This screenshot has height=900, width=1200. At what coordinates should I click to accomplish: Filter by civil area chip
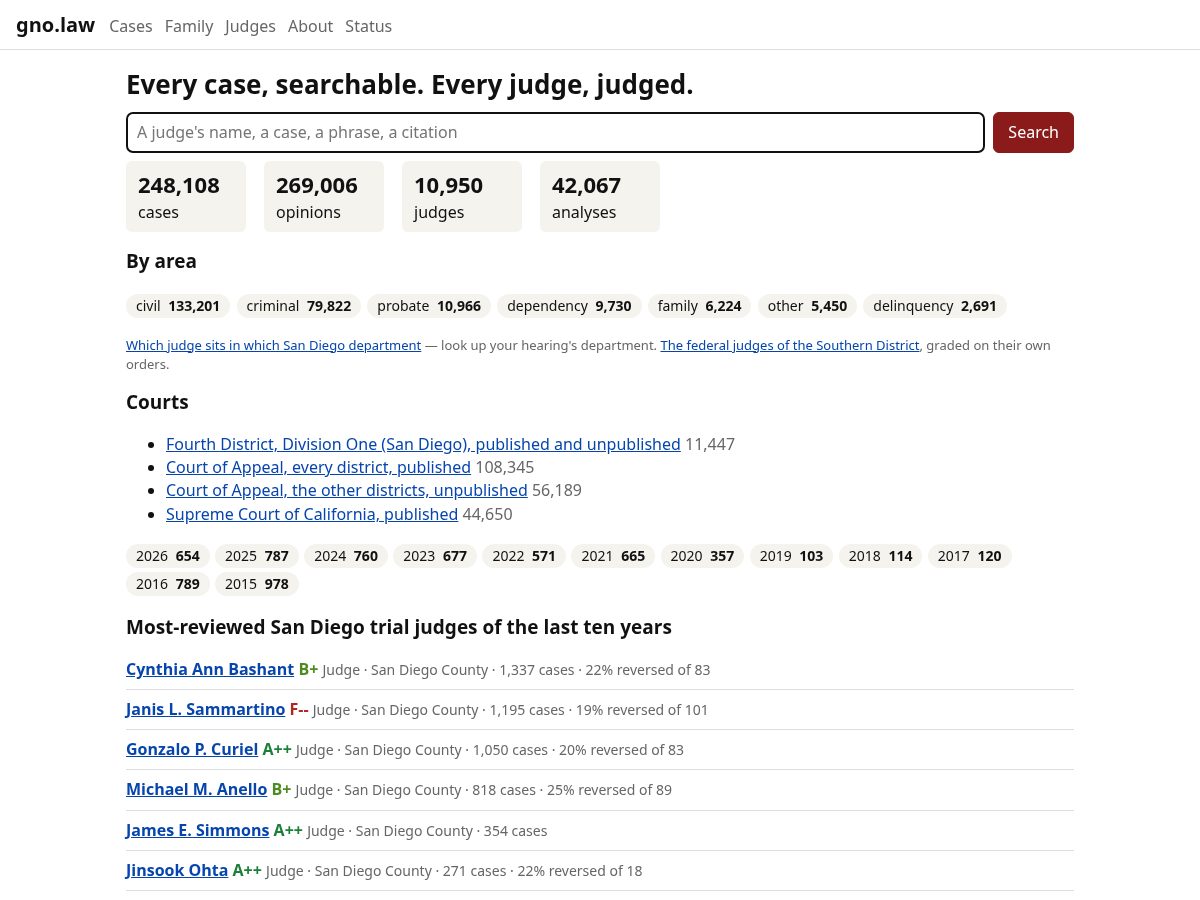178,306
